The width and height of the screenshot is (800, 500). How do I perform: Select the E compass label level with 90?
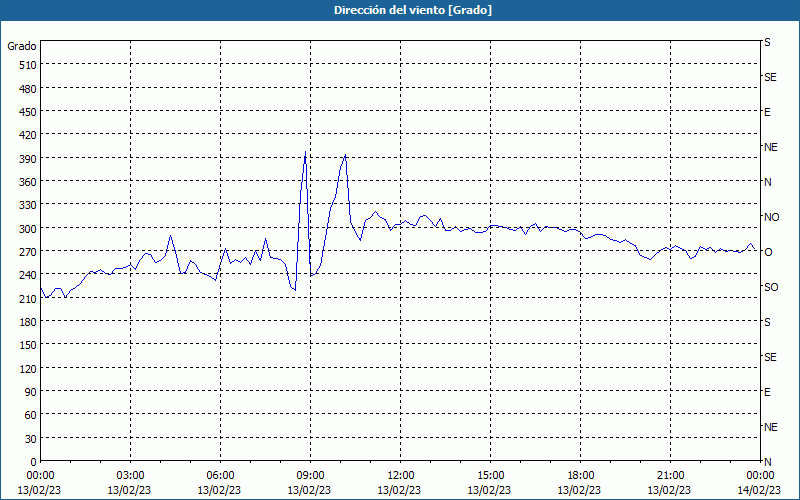point(767,392)
